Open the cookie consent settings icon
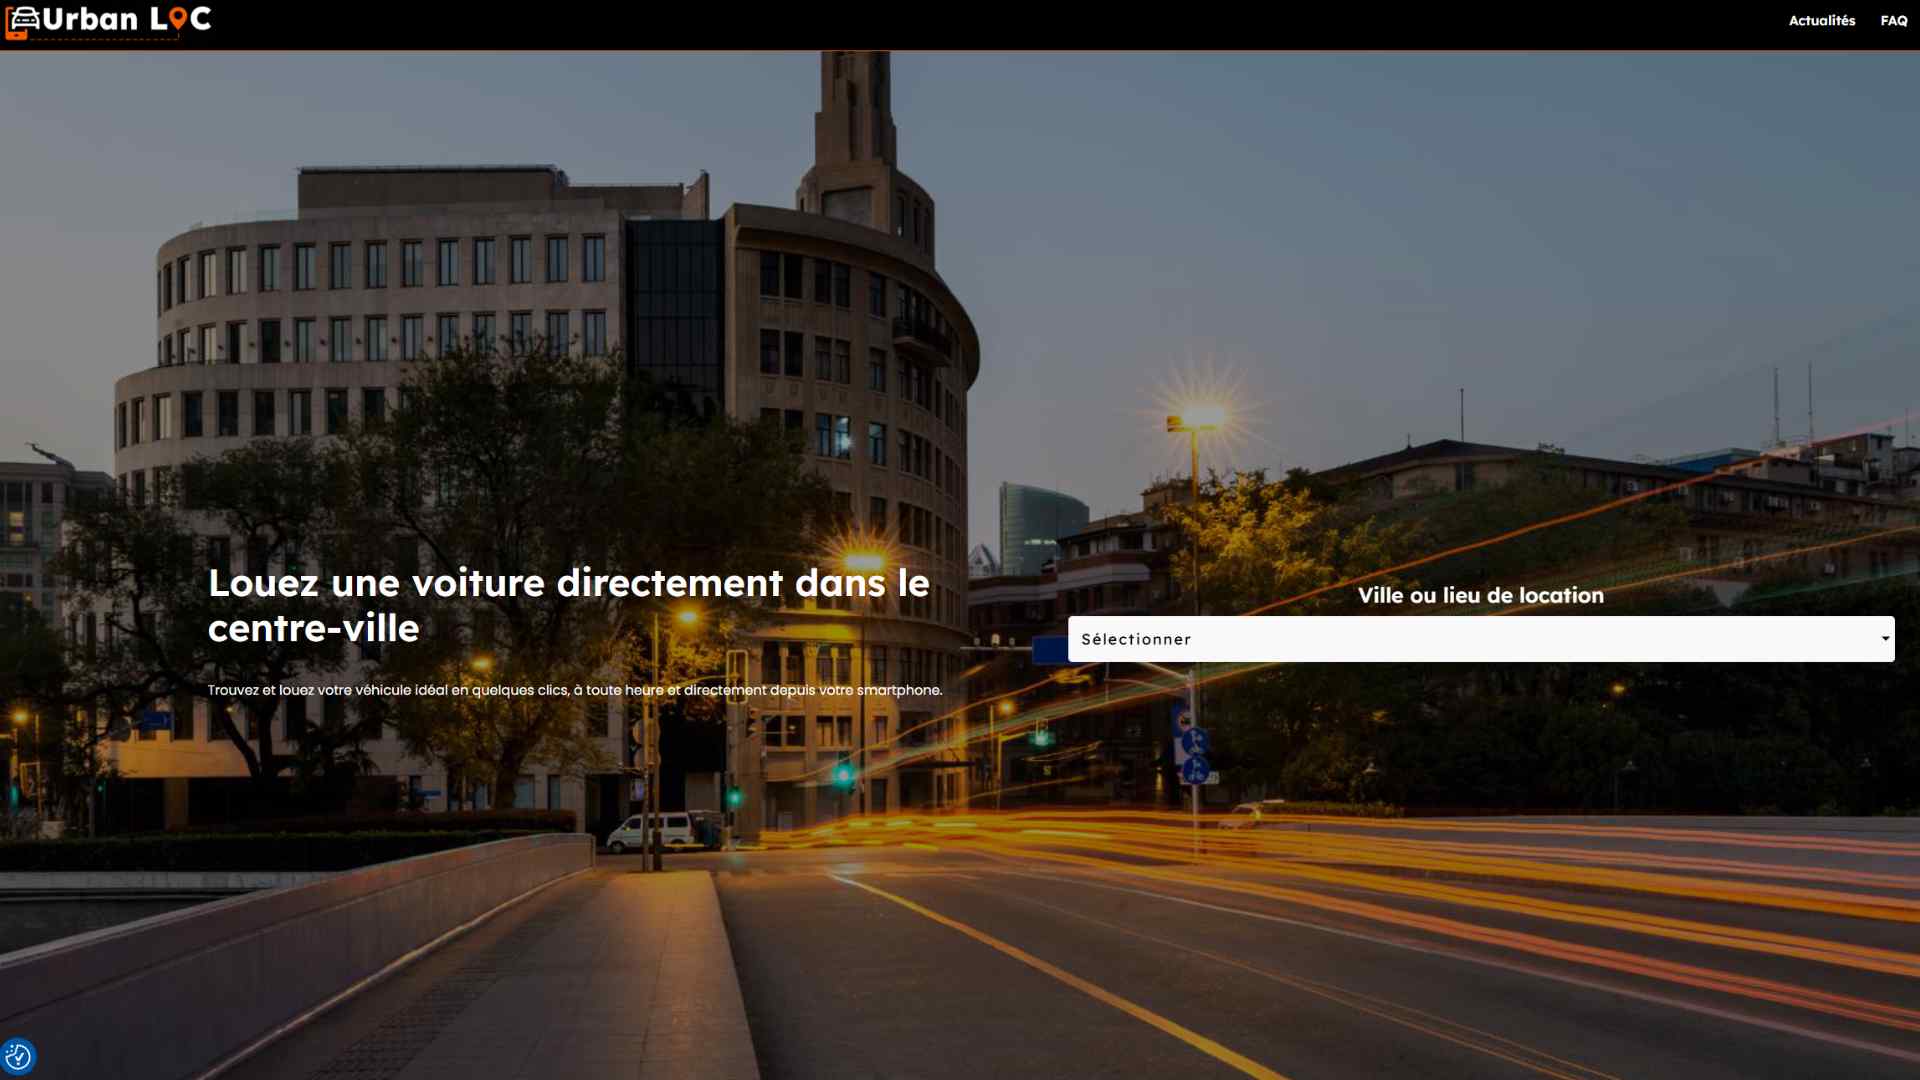This screenshot has height=1080, width=1920. coord(18,1056)
